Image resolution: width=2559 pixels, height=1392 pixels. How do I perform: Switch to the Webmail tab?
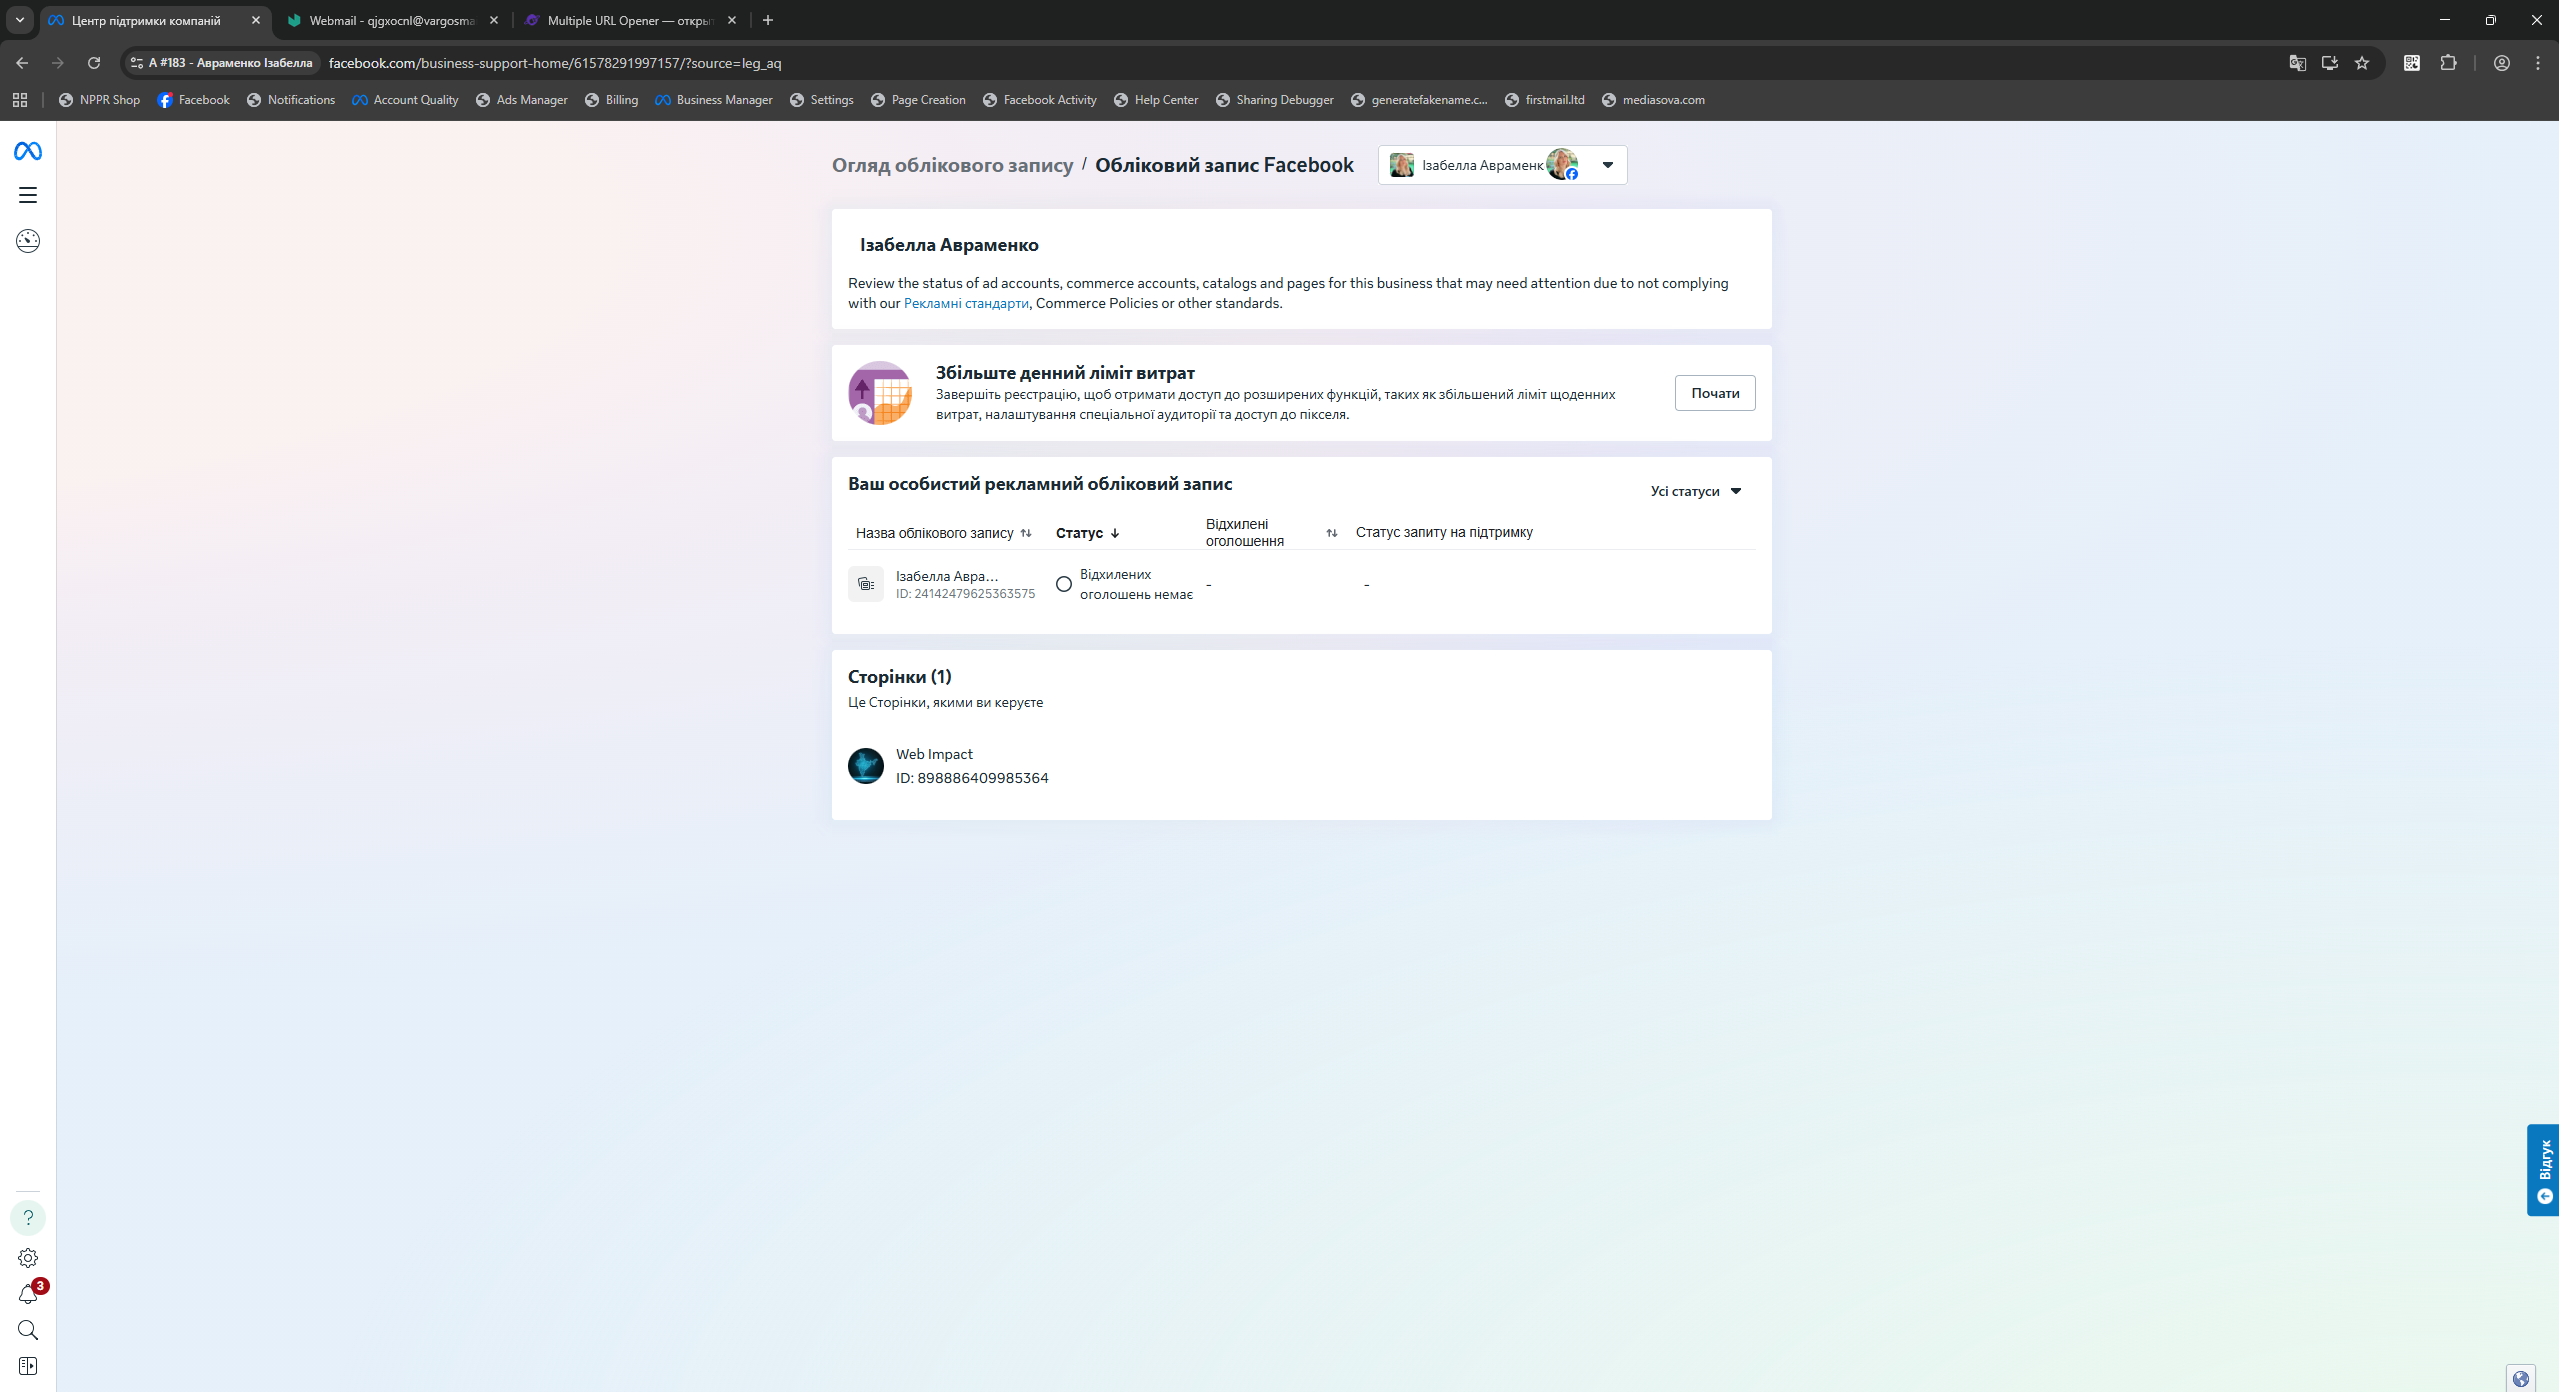point(392,20)
